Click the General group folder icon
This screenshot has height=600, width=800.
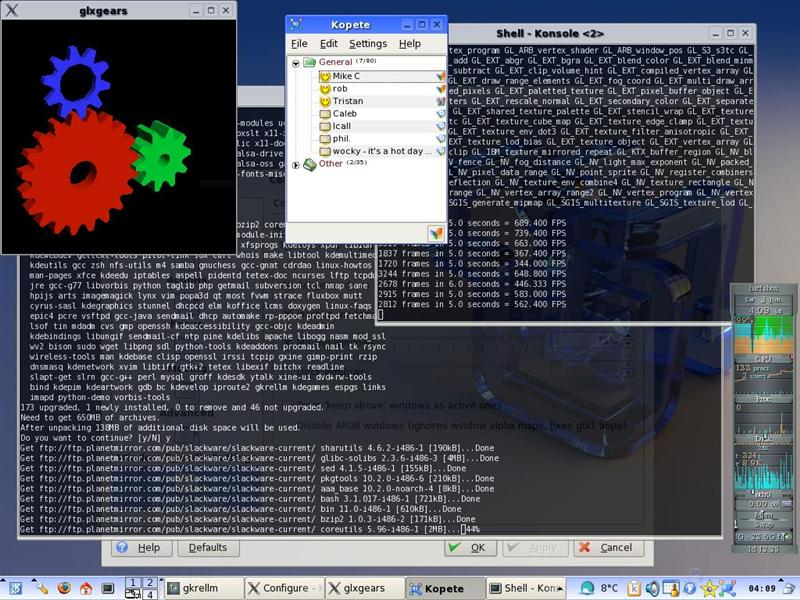click(x=309, y=62)
